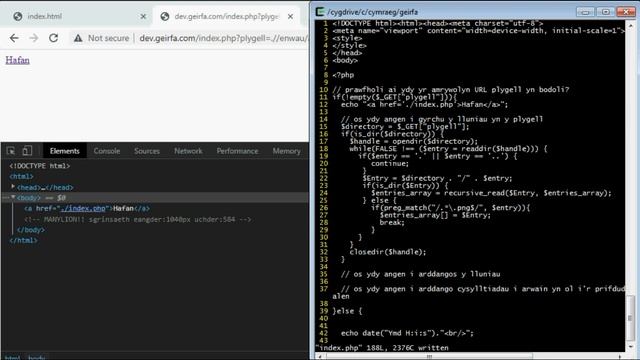Click the ./index.php href link in DevTools
Screen dimensions: 640x360
point(83,209)
